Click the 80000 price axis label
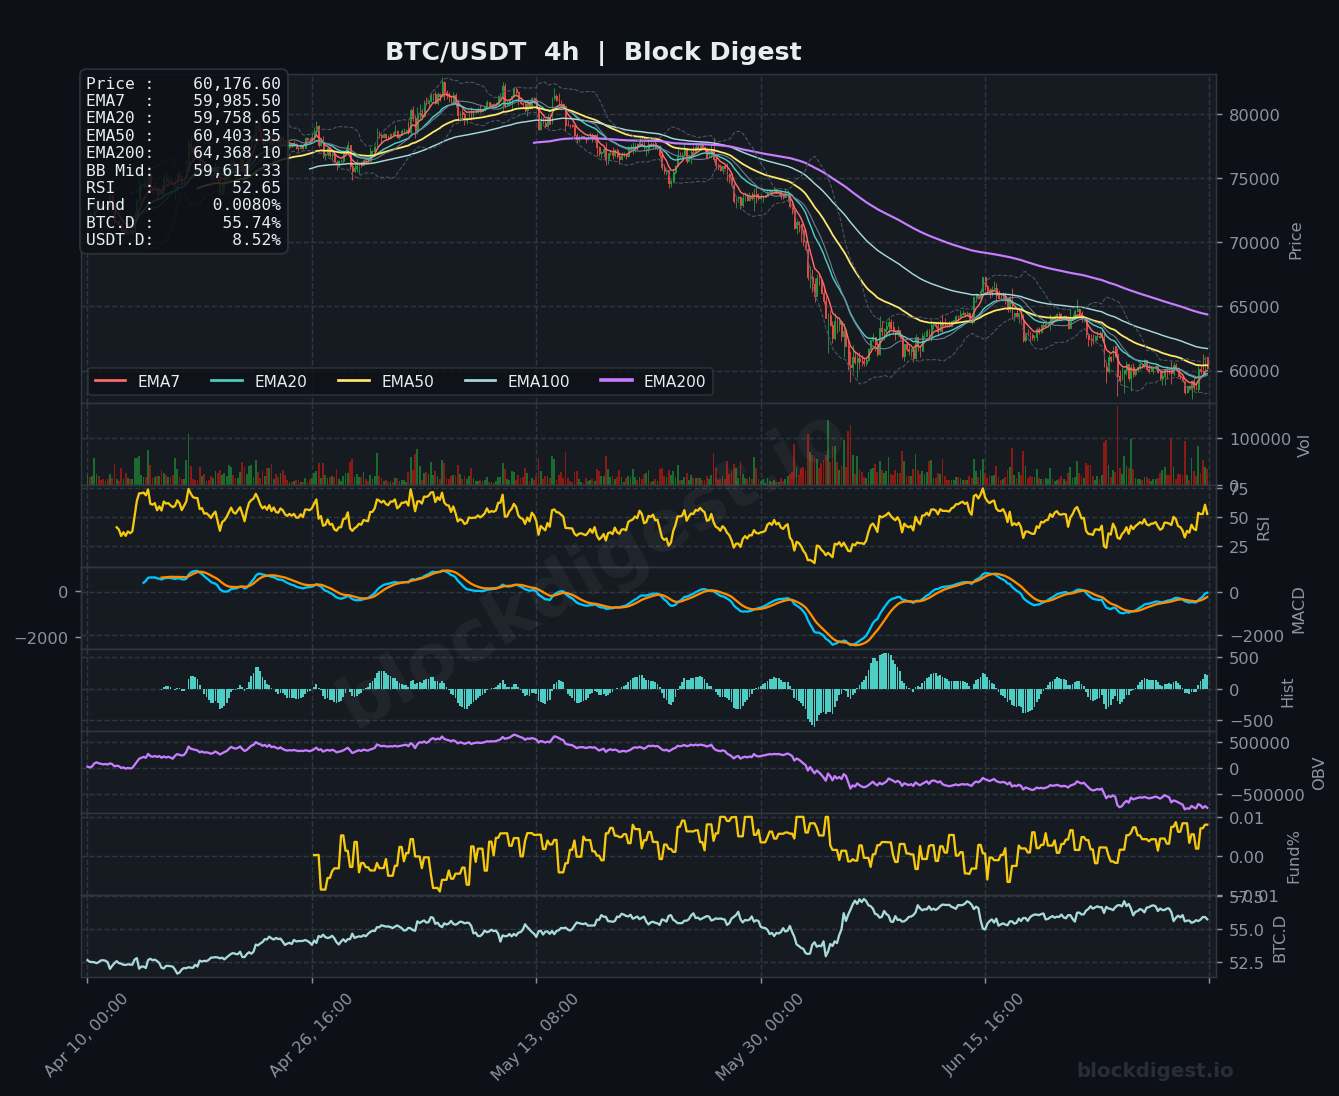This screenshot has height=1096, width=1339. tap(1254, 115)
